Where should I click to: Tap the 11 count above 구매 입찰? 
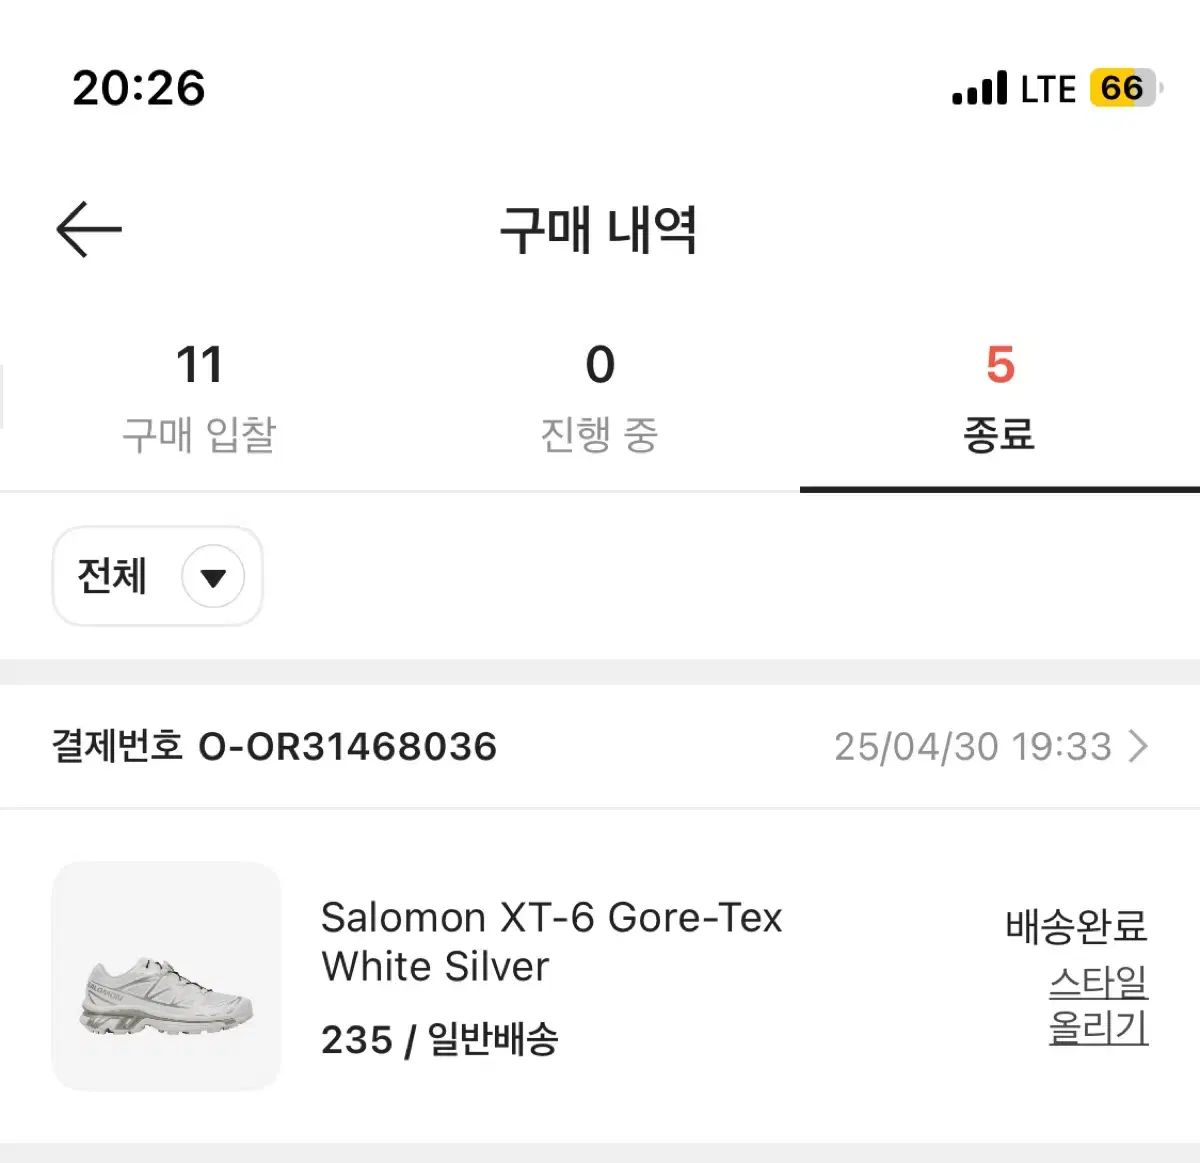point(199,364)
